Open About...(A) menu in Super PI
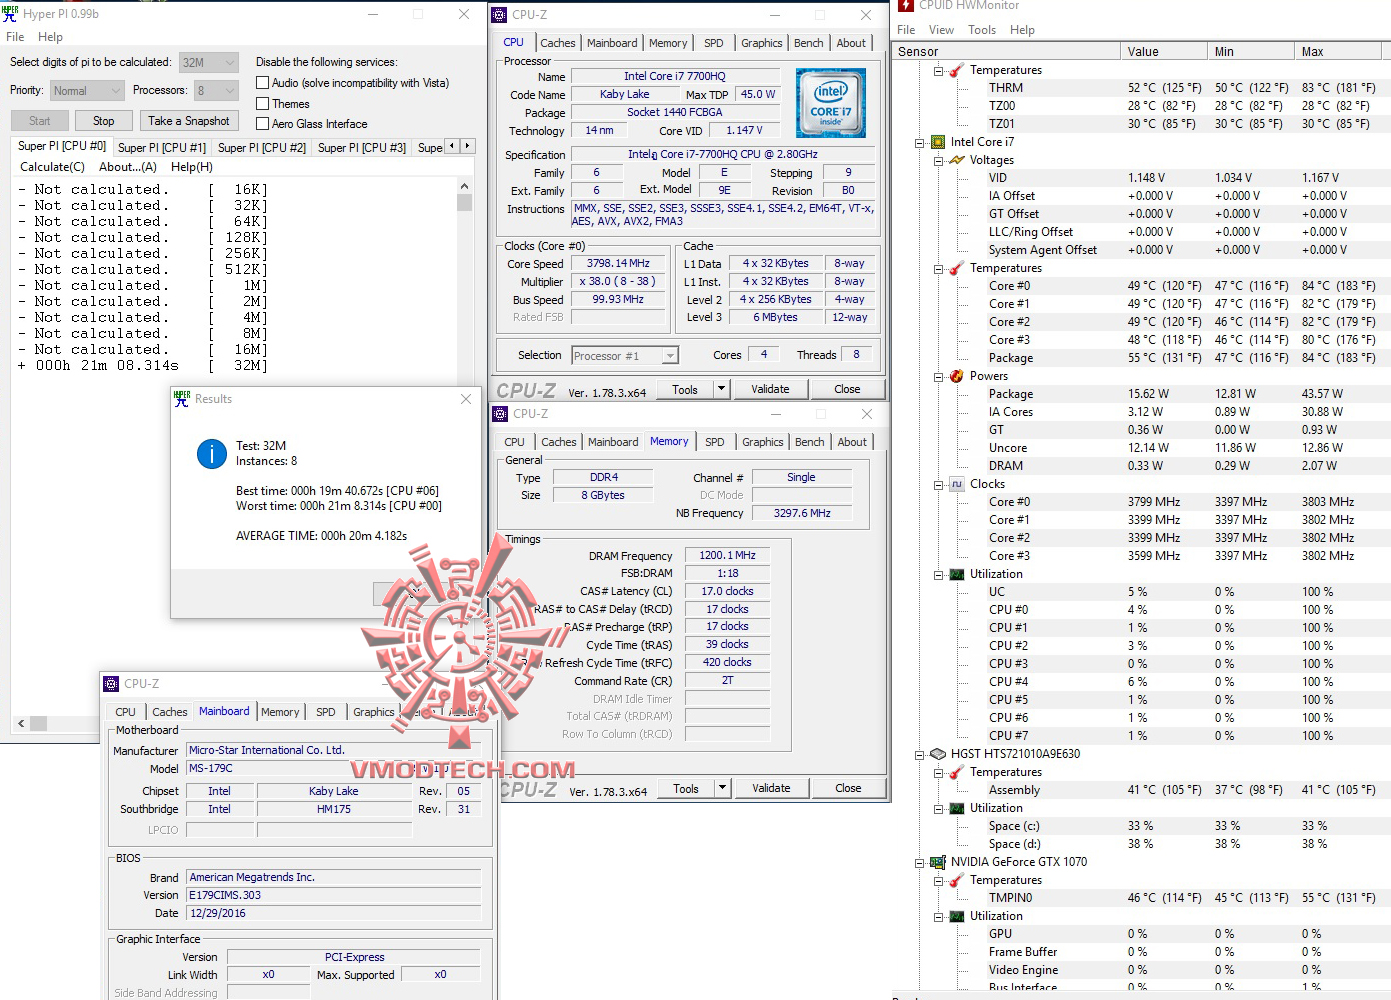Viewport: 1391px width, 1000px height. click(128, 167)
